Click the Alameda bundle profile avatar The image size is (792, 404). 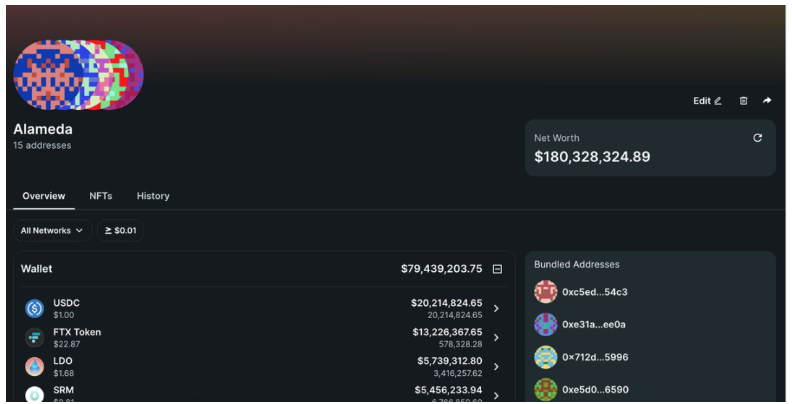[x=78, y=75]
